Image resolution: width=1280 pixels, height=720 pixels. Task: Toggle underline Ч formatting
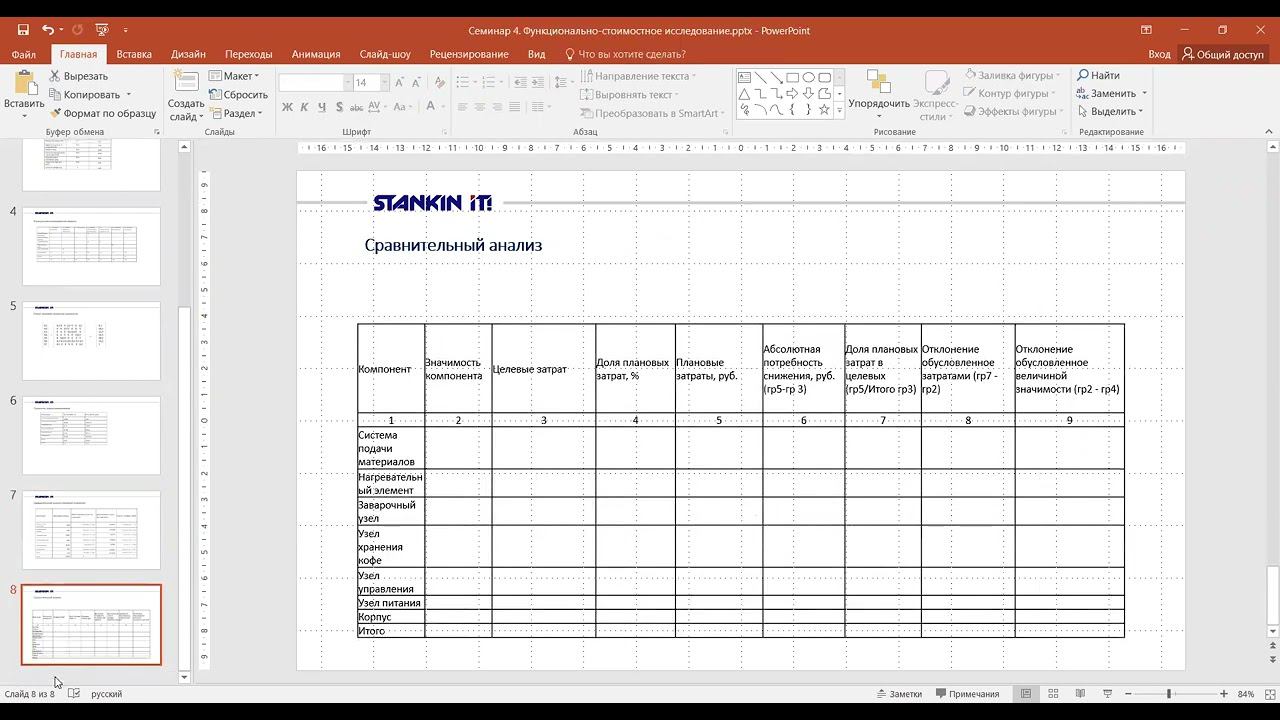(x=321, y=107)
